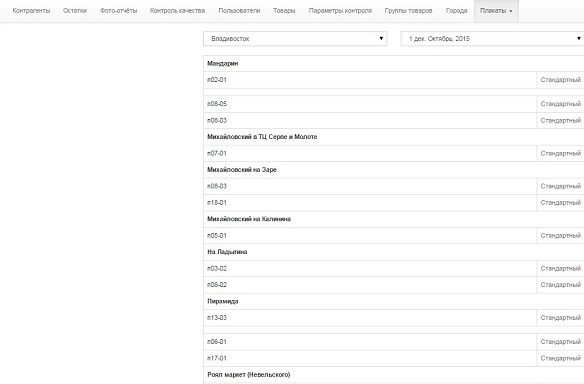Open the Пользователи section
This screenshot has height=384, width=584.
[x=239, y=11]
